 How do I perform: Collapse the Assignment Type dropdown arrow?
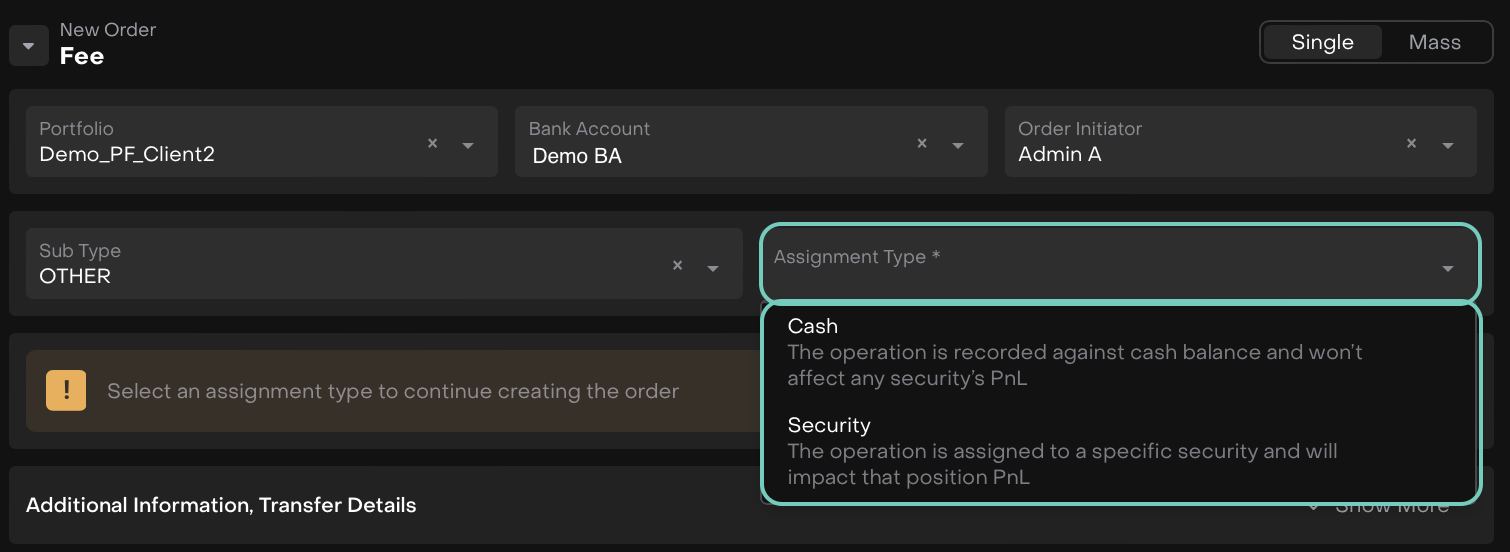[1447, 268]
